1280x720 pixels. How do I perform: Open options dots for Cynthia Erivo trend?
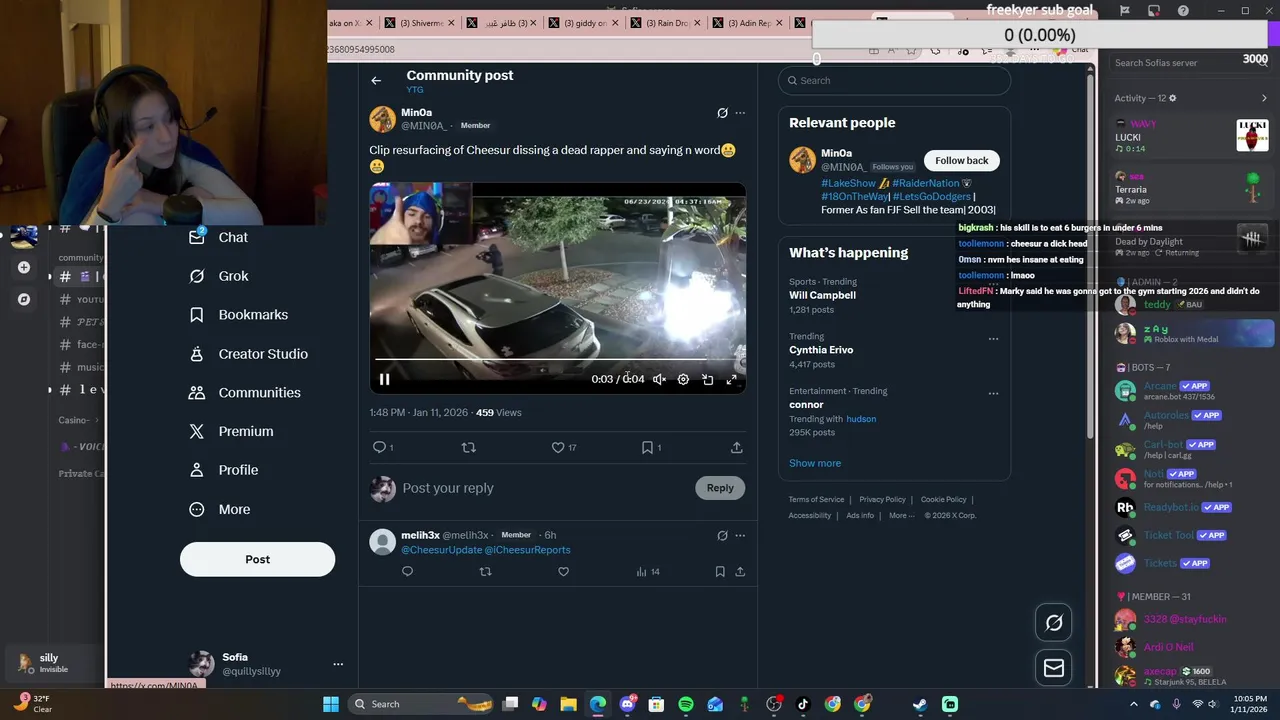click(993, 339)
